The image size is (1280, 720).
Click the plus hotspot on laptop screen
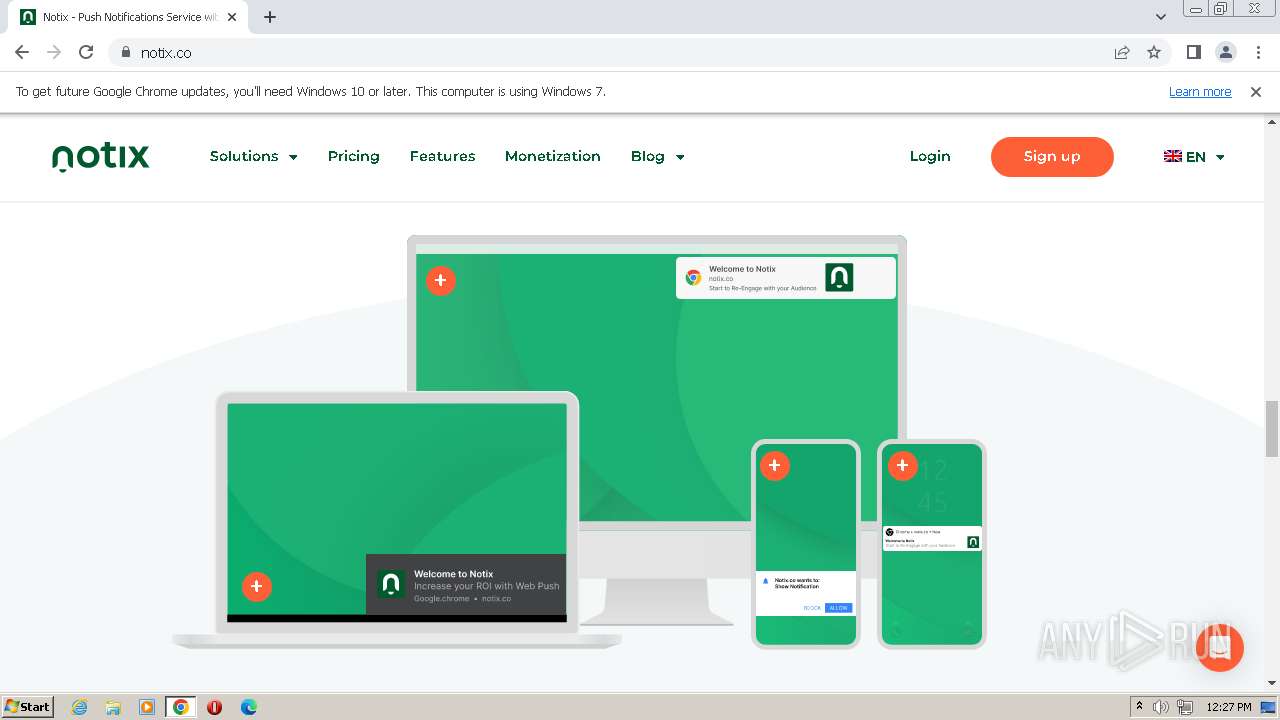click(257, 586)
